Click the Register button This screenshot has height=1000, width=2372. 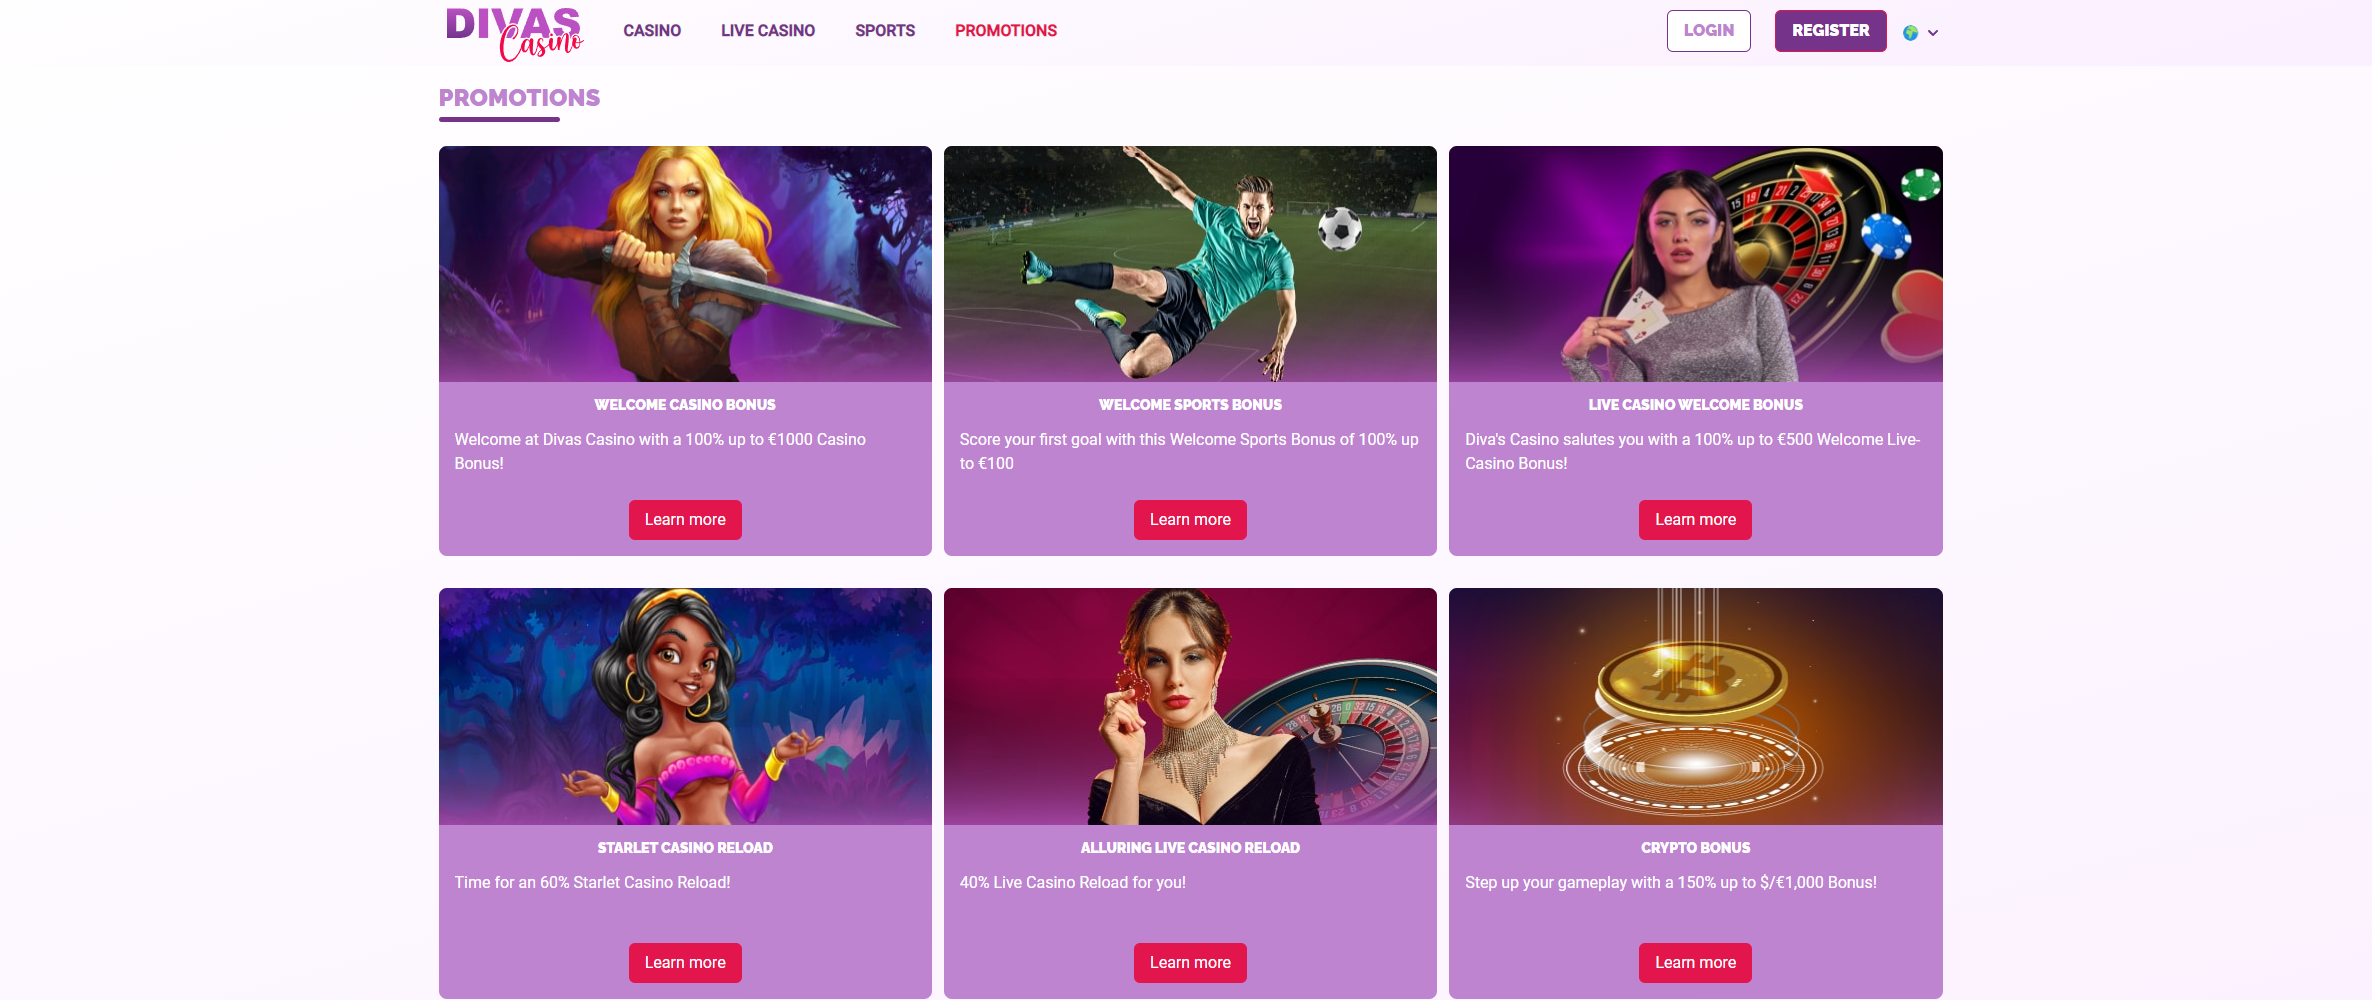click(x=1830, y=31)
